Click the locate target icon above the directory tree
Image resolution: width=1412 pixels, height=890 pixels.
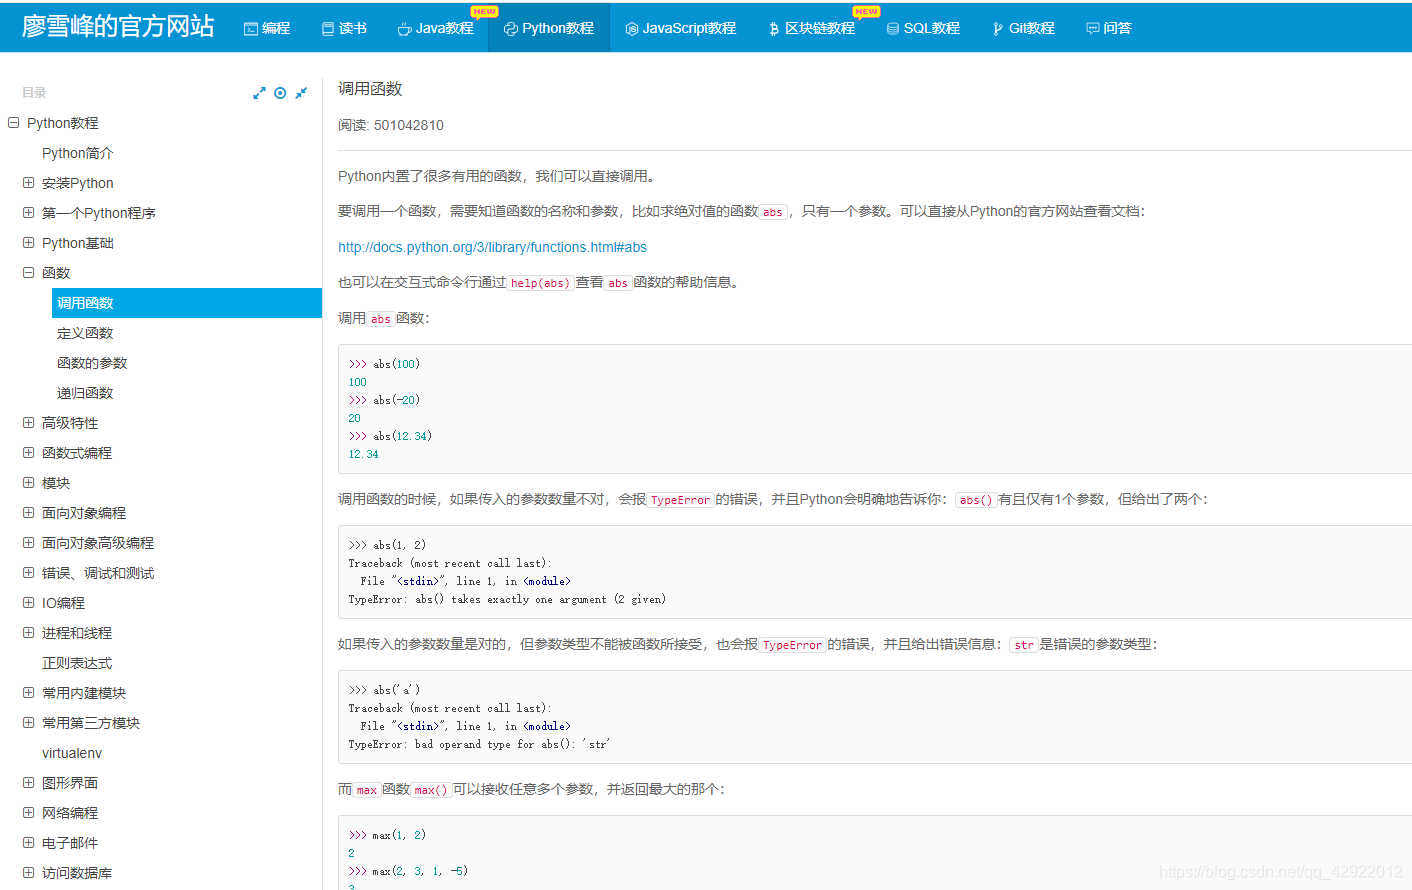280,92
